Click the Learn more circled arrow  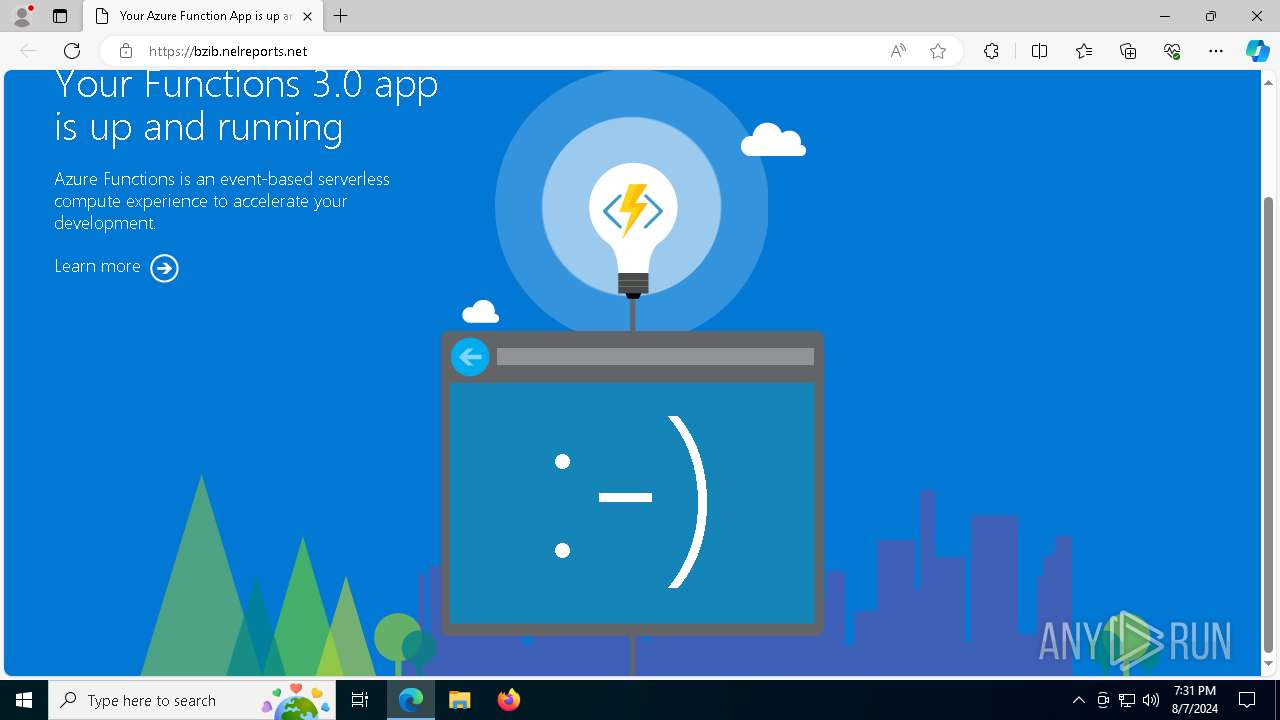click(x=164, y=268)
